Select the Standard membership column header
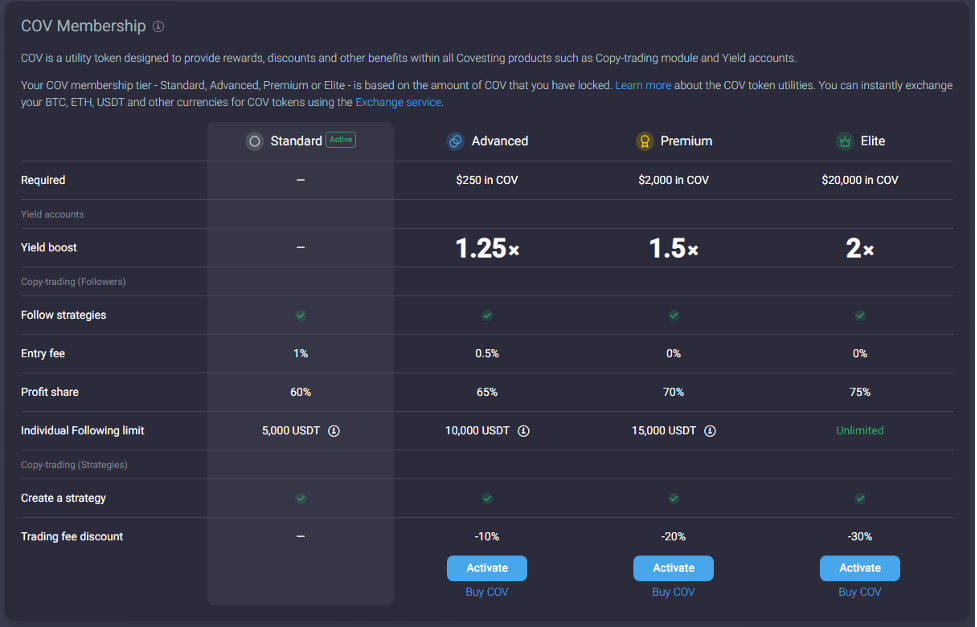Image resolution: width=977 pixels, height=627 pixels. [300, 141]
